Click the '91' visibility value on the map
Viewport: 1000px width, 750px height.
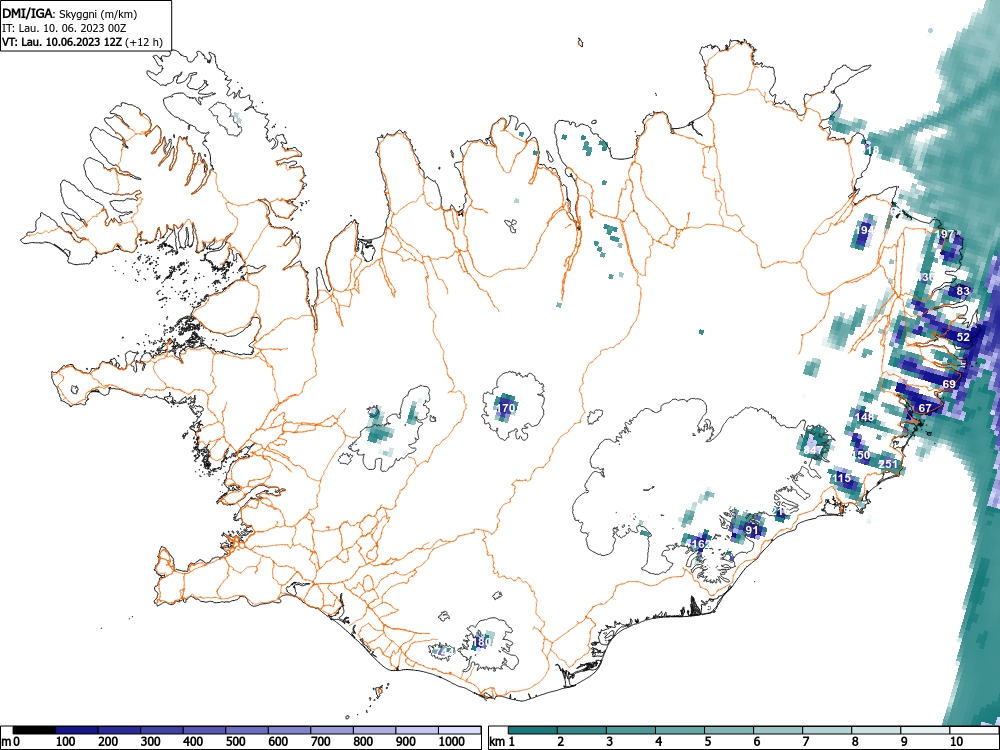[x=752, y=530]
